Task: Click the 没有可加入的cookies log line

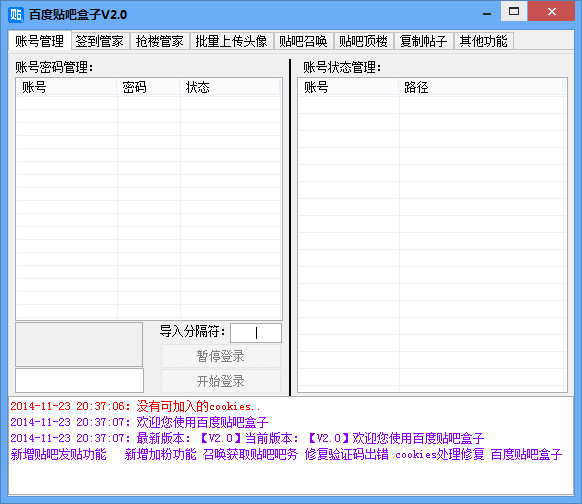Action: click(x=135, y=406)
